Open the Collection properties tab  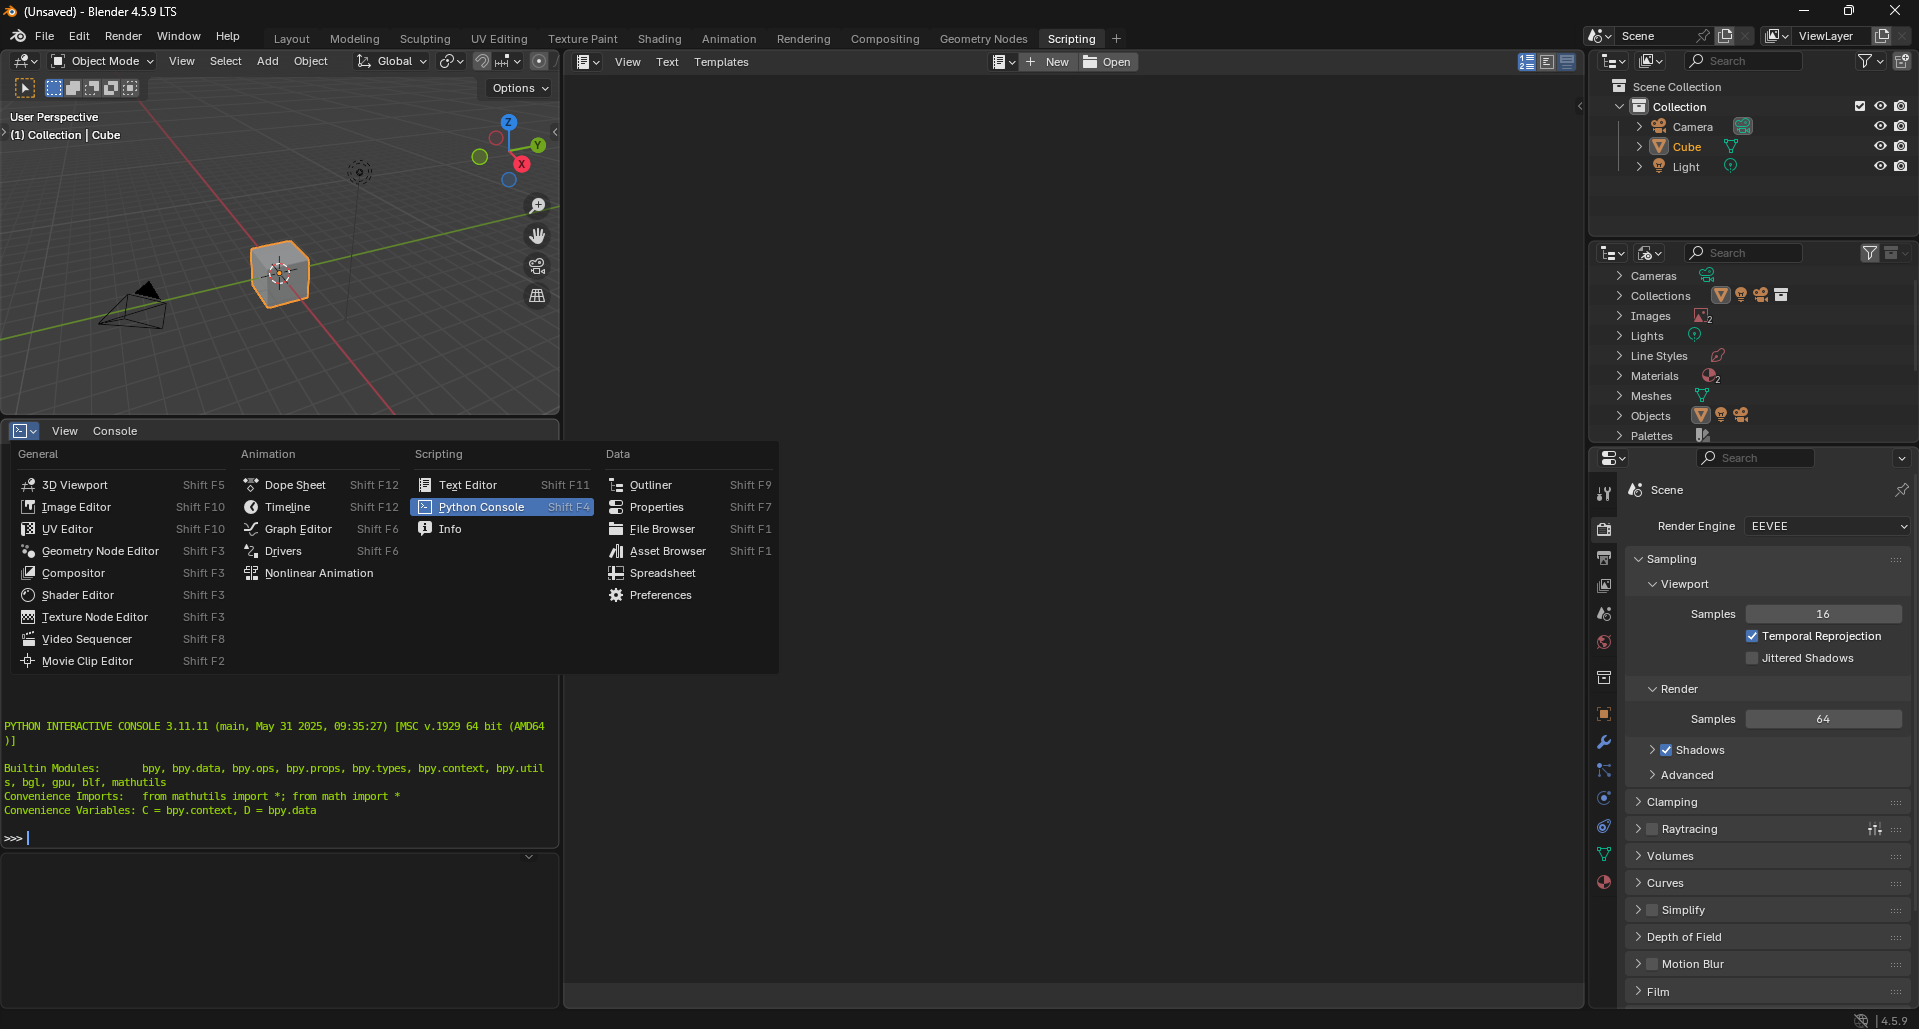click(1604, 677)
